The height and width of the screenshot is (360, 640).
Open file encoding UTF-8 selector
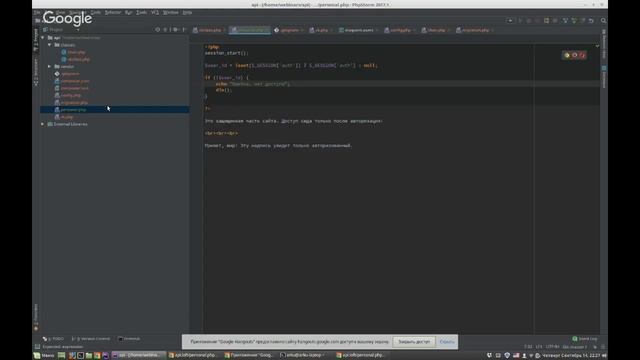coord(552,347)
